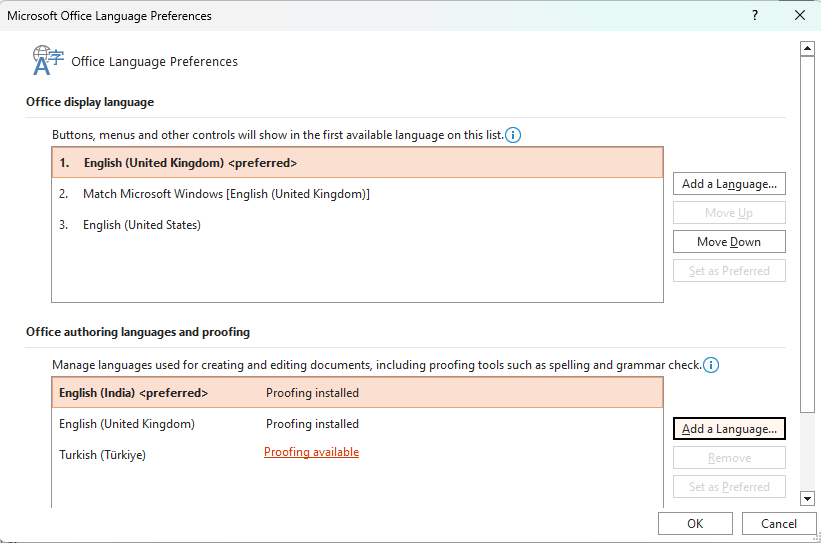Click the Move Down button

click(x=729, y=241)
